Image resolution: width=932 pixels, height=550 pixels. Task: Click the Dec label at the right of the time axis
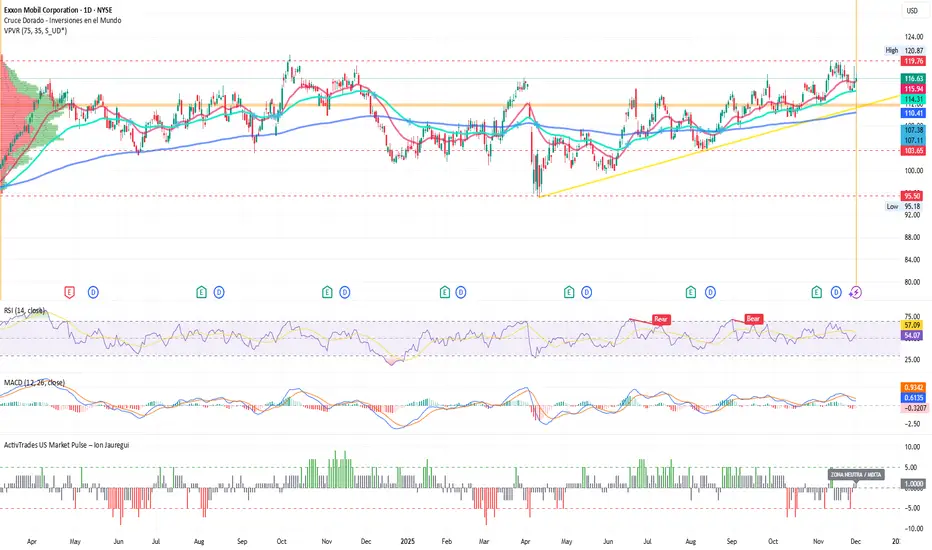pyautogui.click(x=855, y=542)
